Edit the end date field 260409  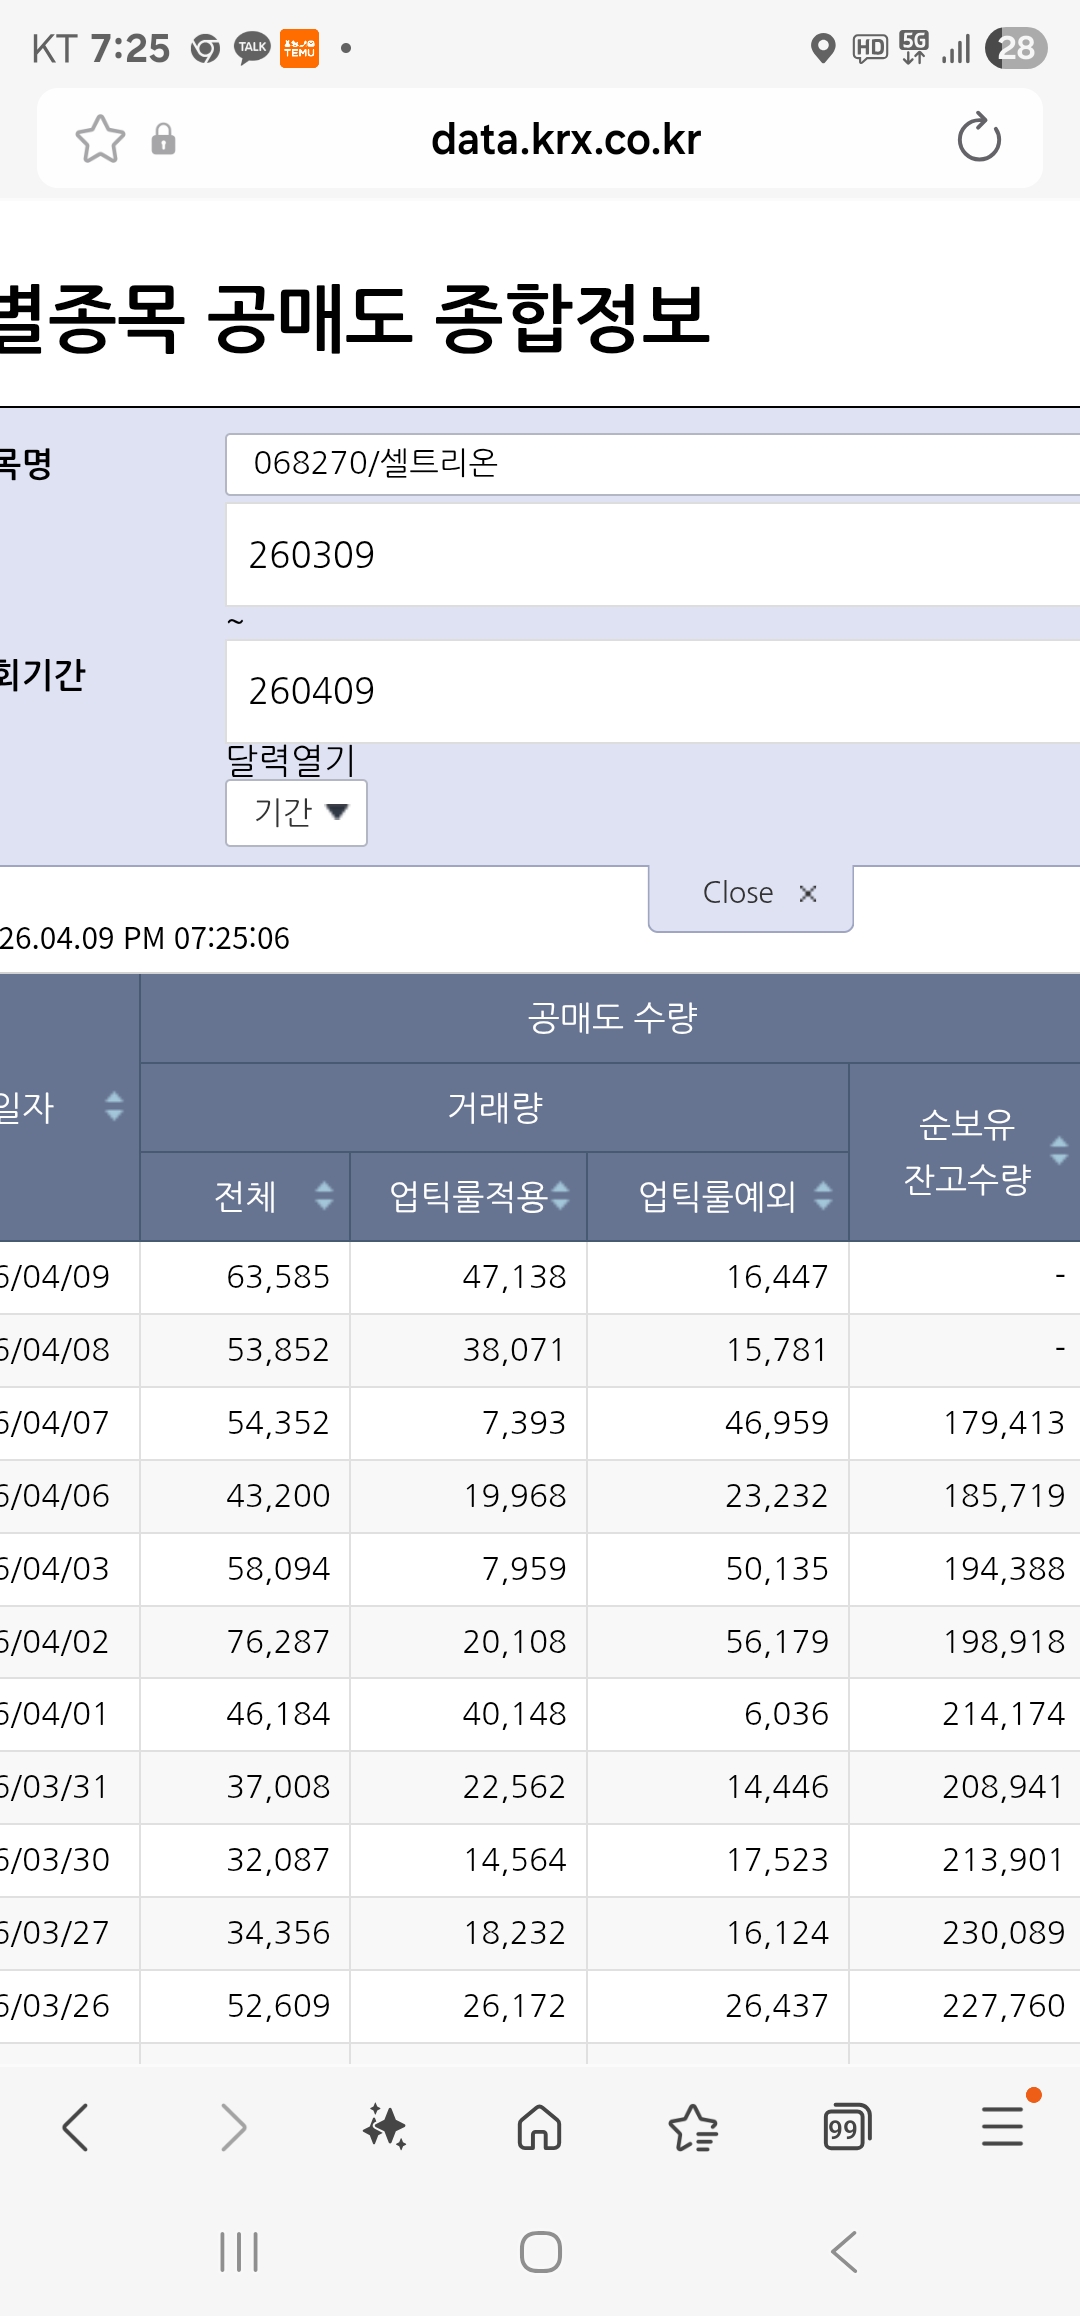pos(650,691)
